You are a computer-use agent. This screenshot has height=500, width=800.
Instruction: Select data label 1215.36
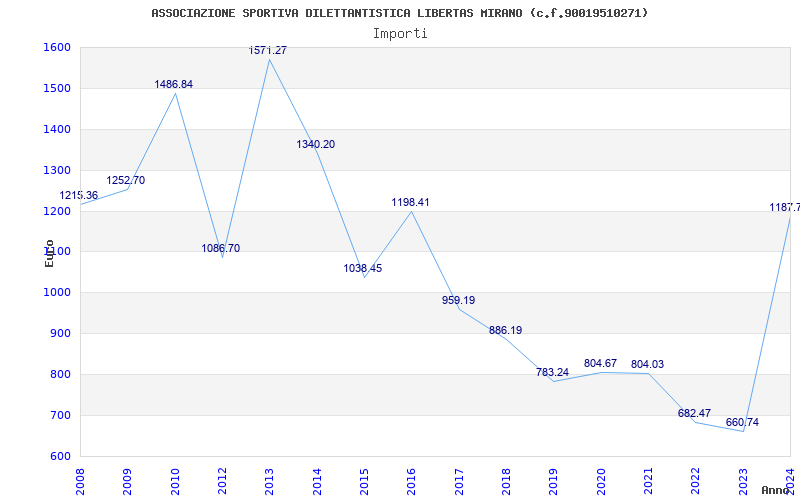79,195
